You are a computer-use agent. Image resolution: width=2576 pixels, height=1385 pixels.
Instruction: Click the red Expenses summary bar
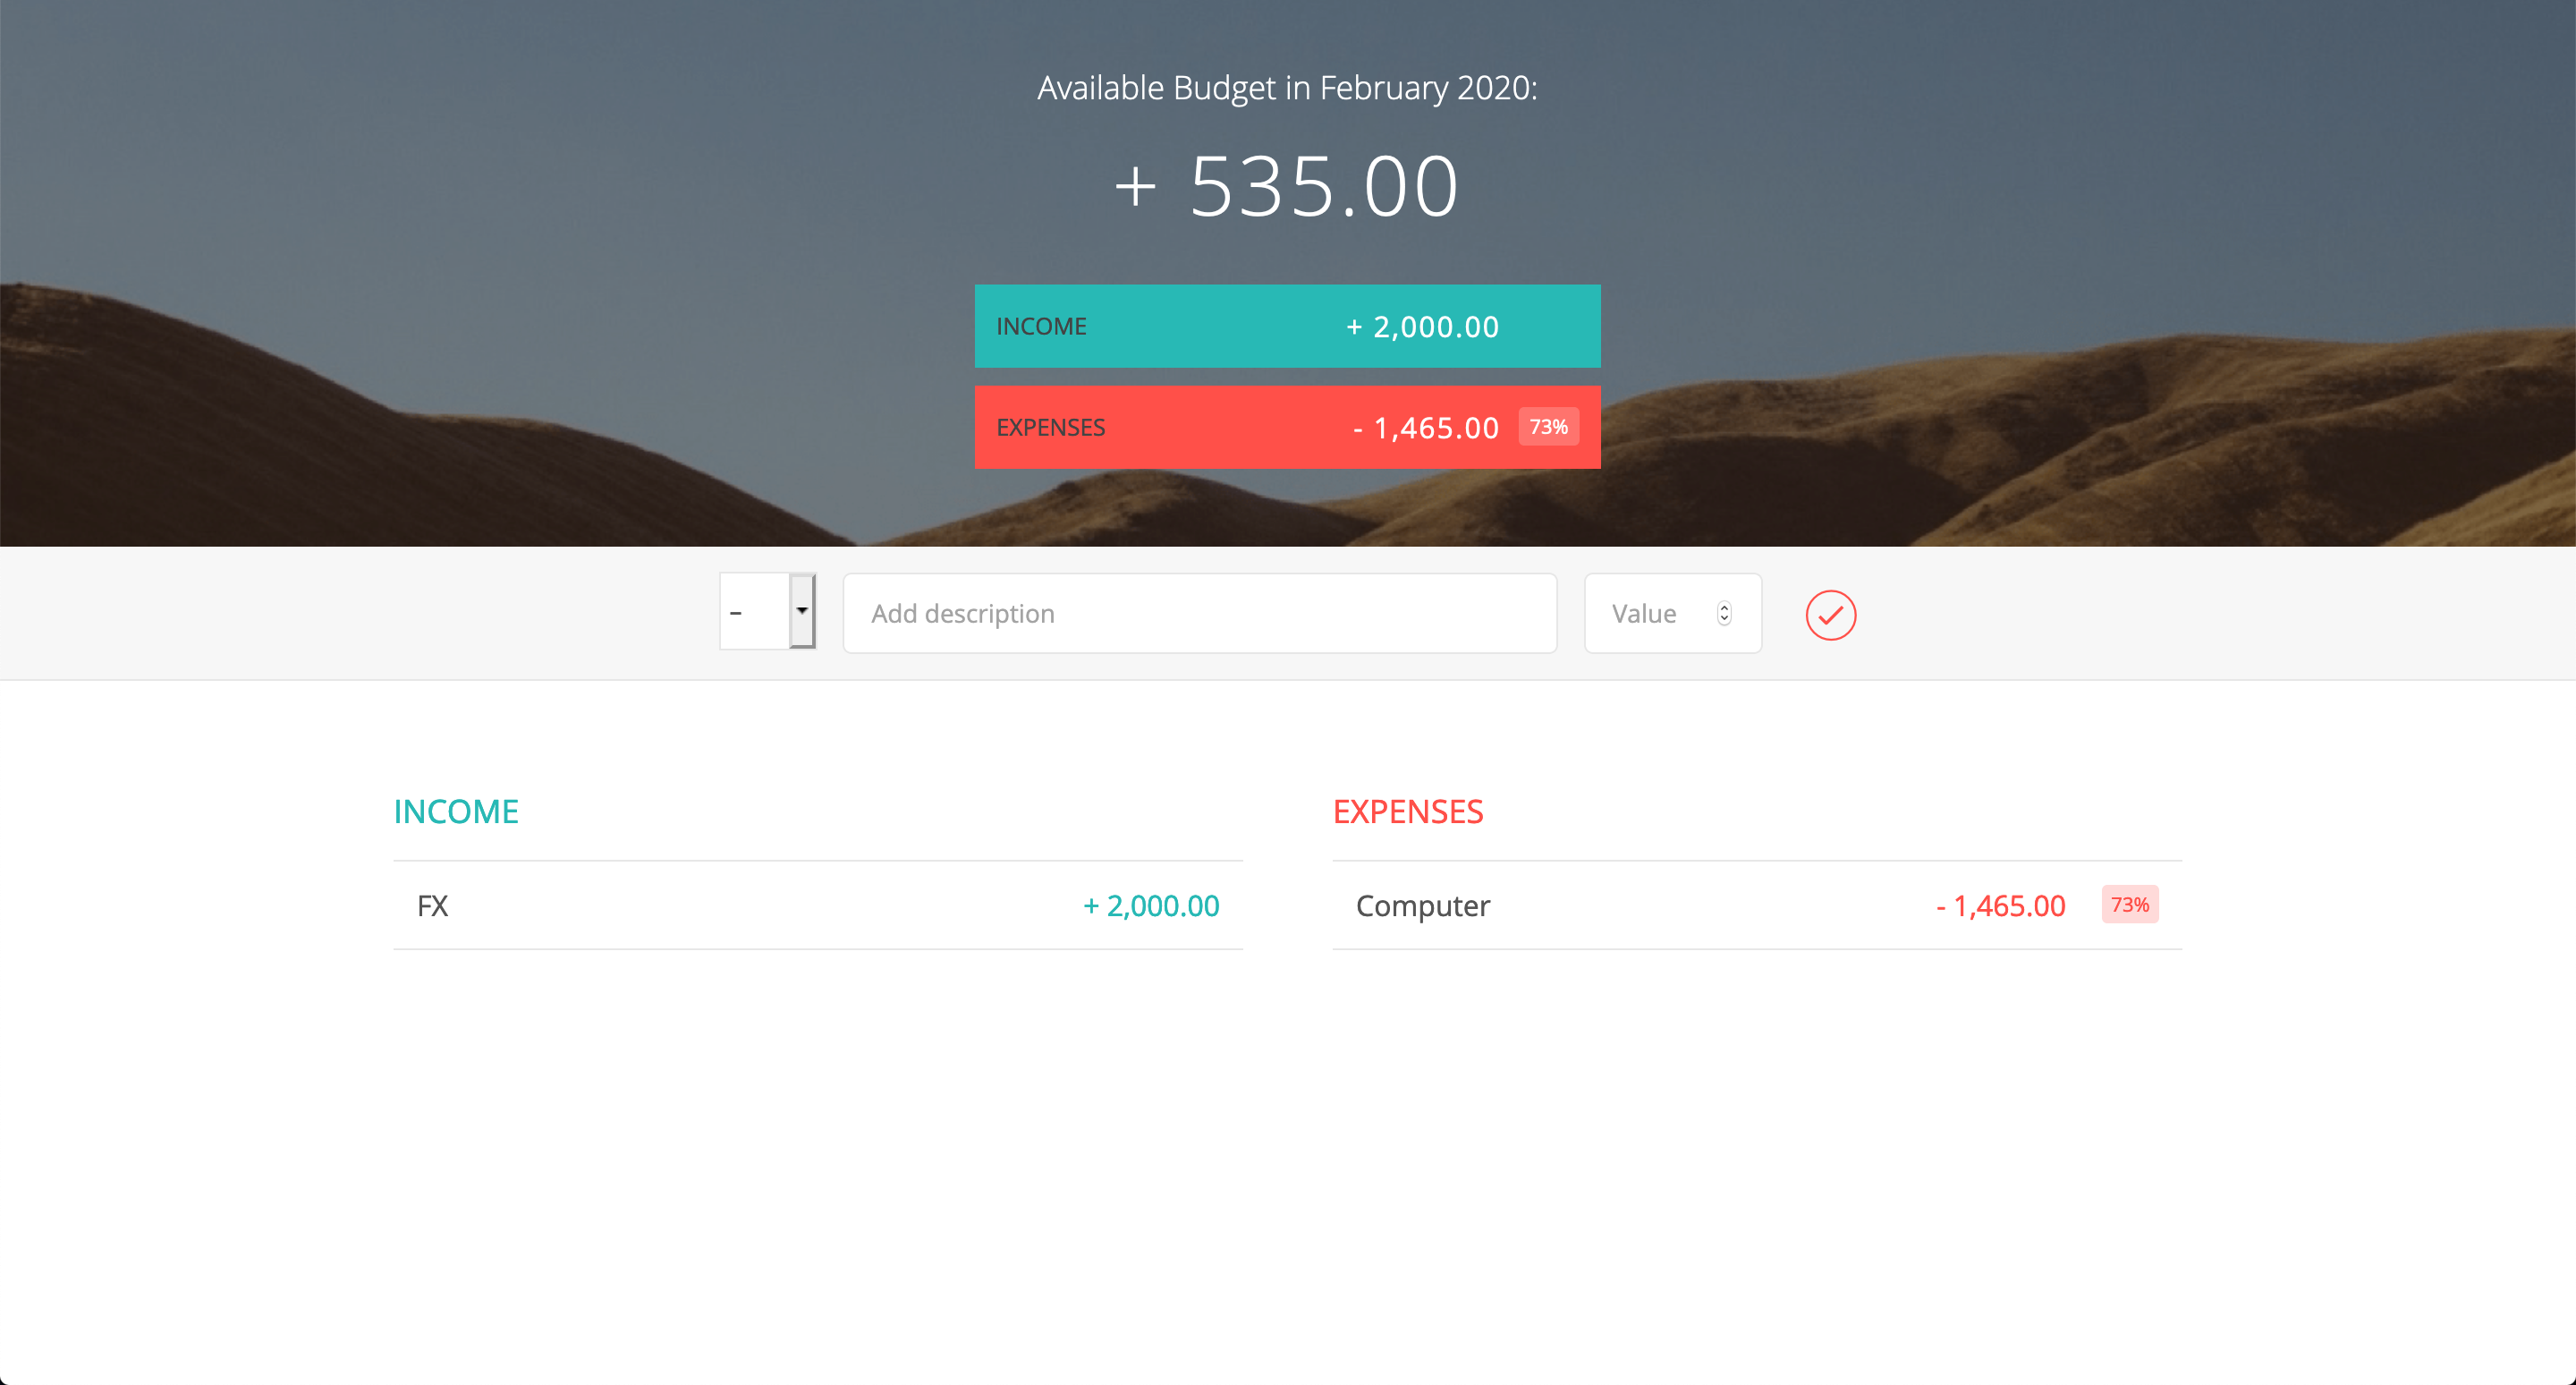tap(1288, 427)
